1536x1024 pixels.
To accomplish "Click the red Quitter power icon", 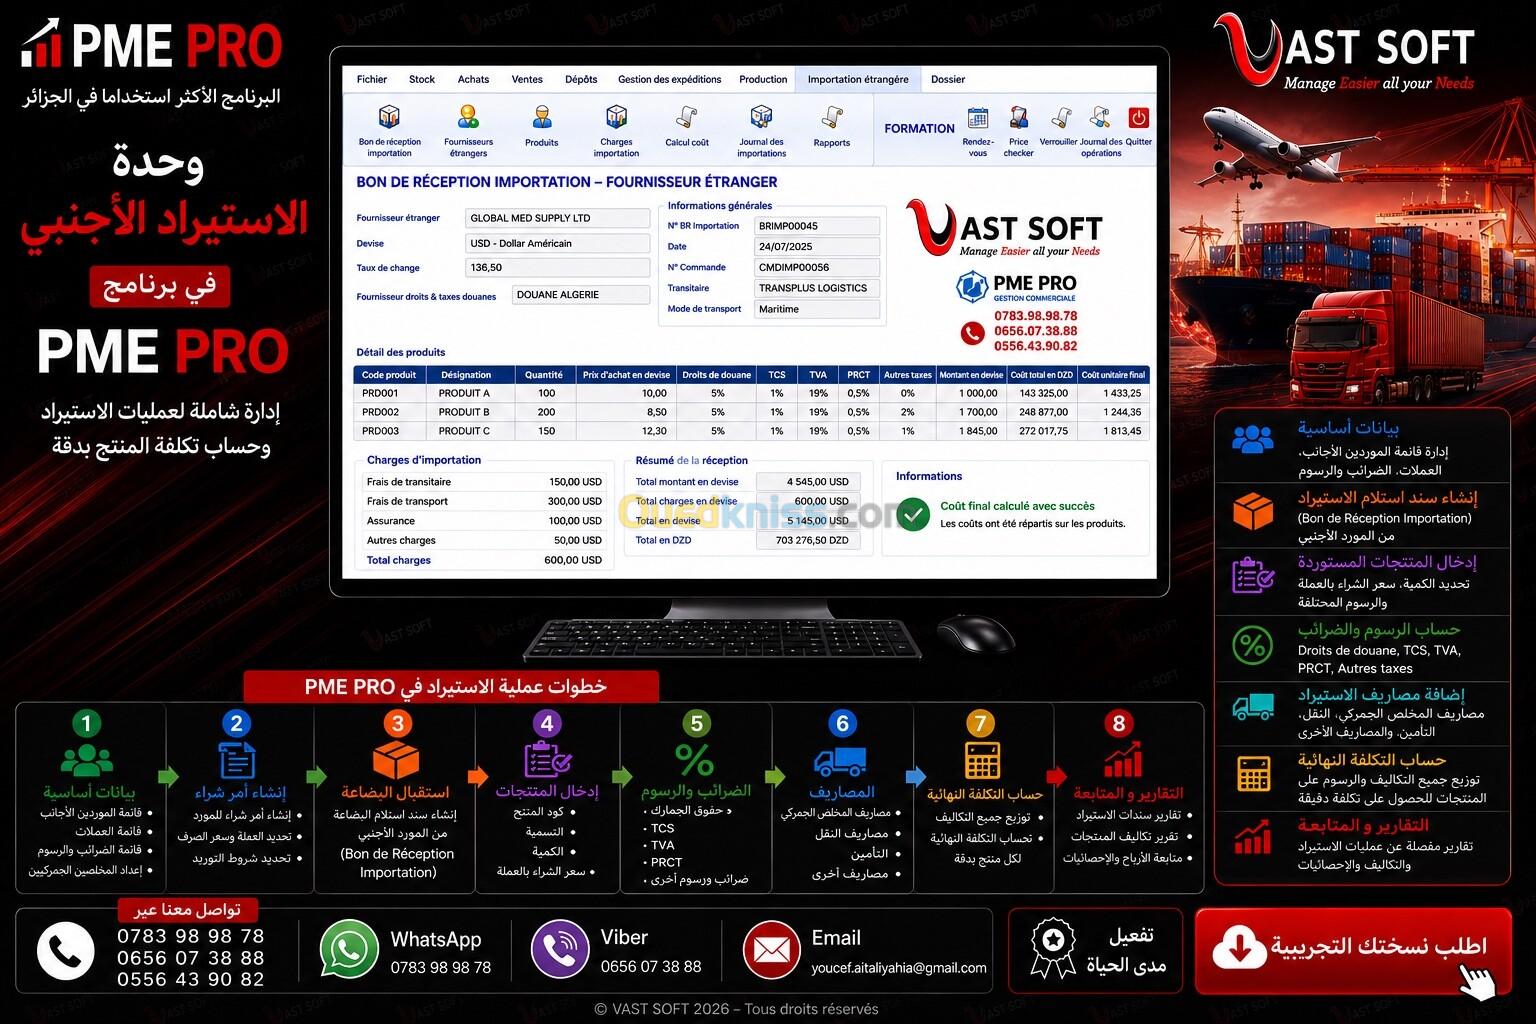I will (x=1138, y=118).
